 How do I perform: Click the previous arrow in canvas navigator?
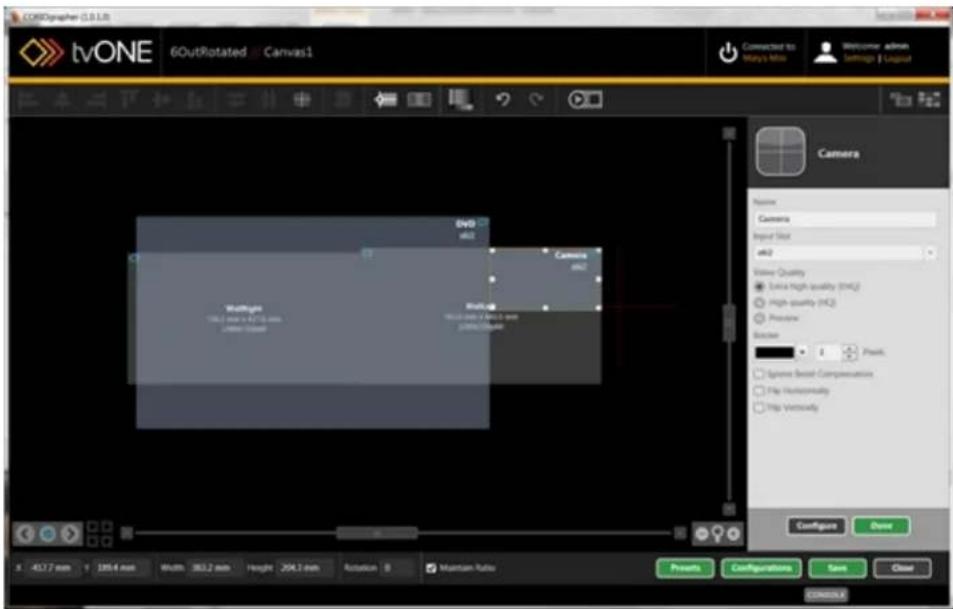point(25,534)
